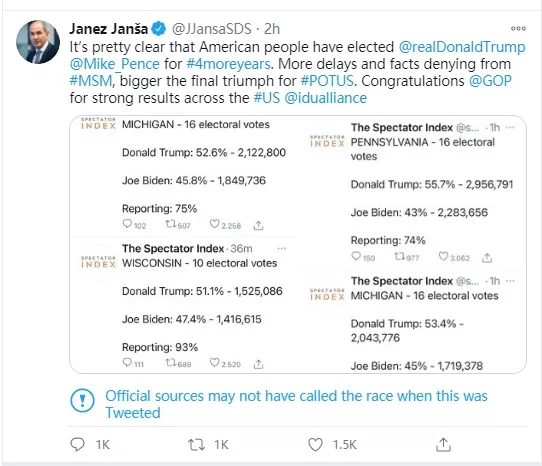This screenshot has width=542, height=466.
Task: Open the #MSM hashtag
Action: (x=91, y=81)
